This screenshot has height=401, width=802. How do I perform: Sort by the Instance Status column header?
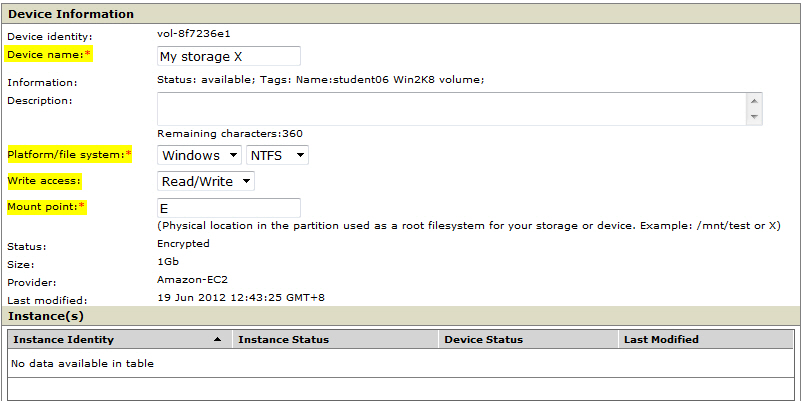click(283, 340)
